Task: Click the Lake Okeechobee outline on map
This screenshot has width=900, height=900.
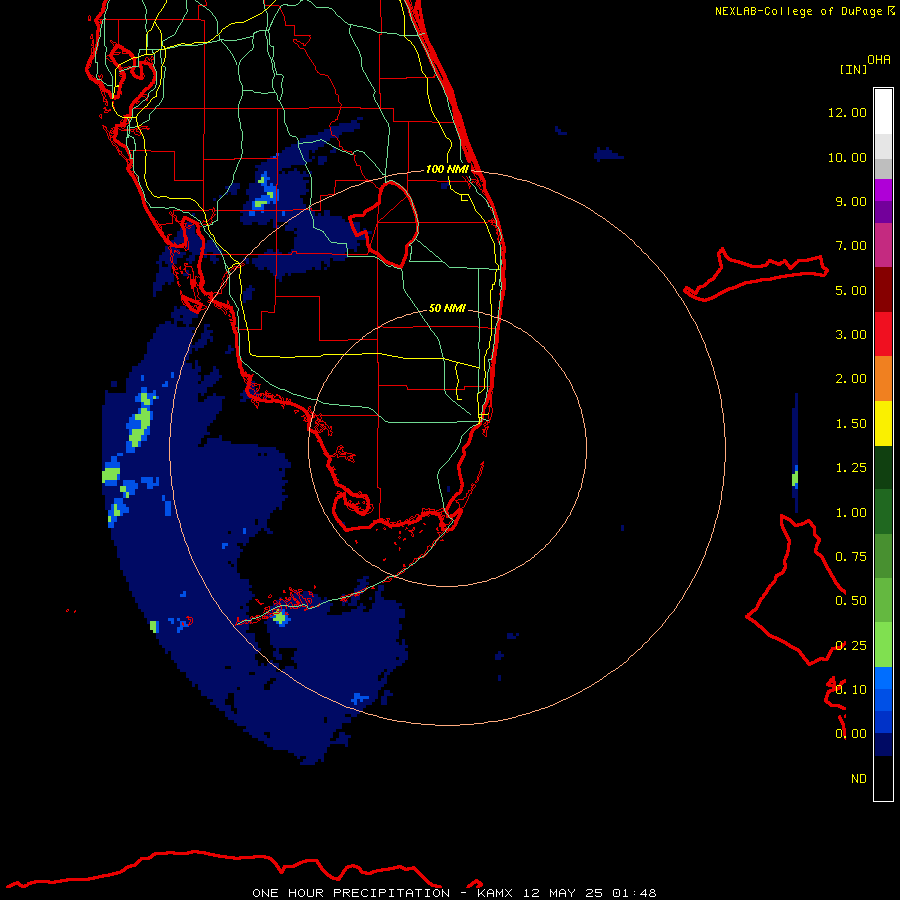Action: click(x=384, y=224)
